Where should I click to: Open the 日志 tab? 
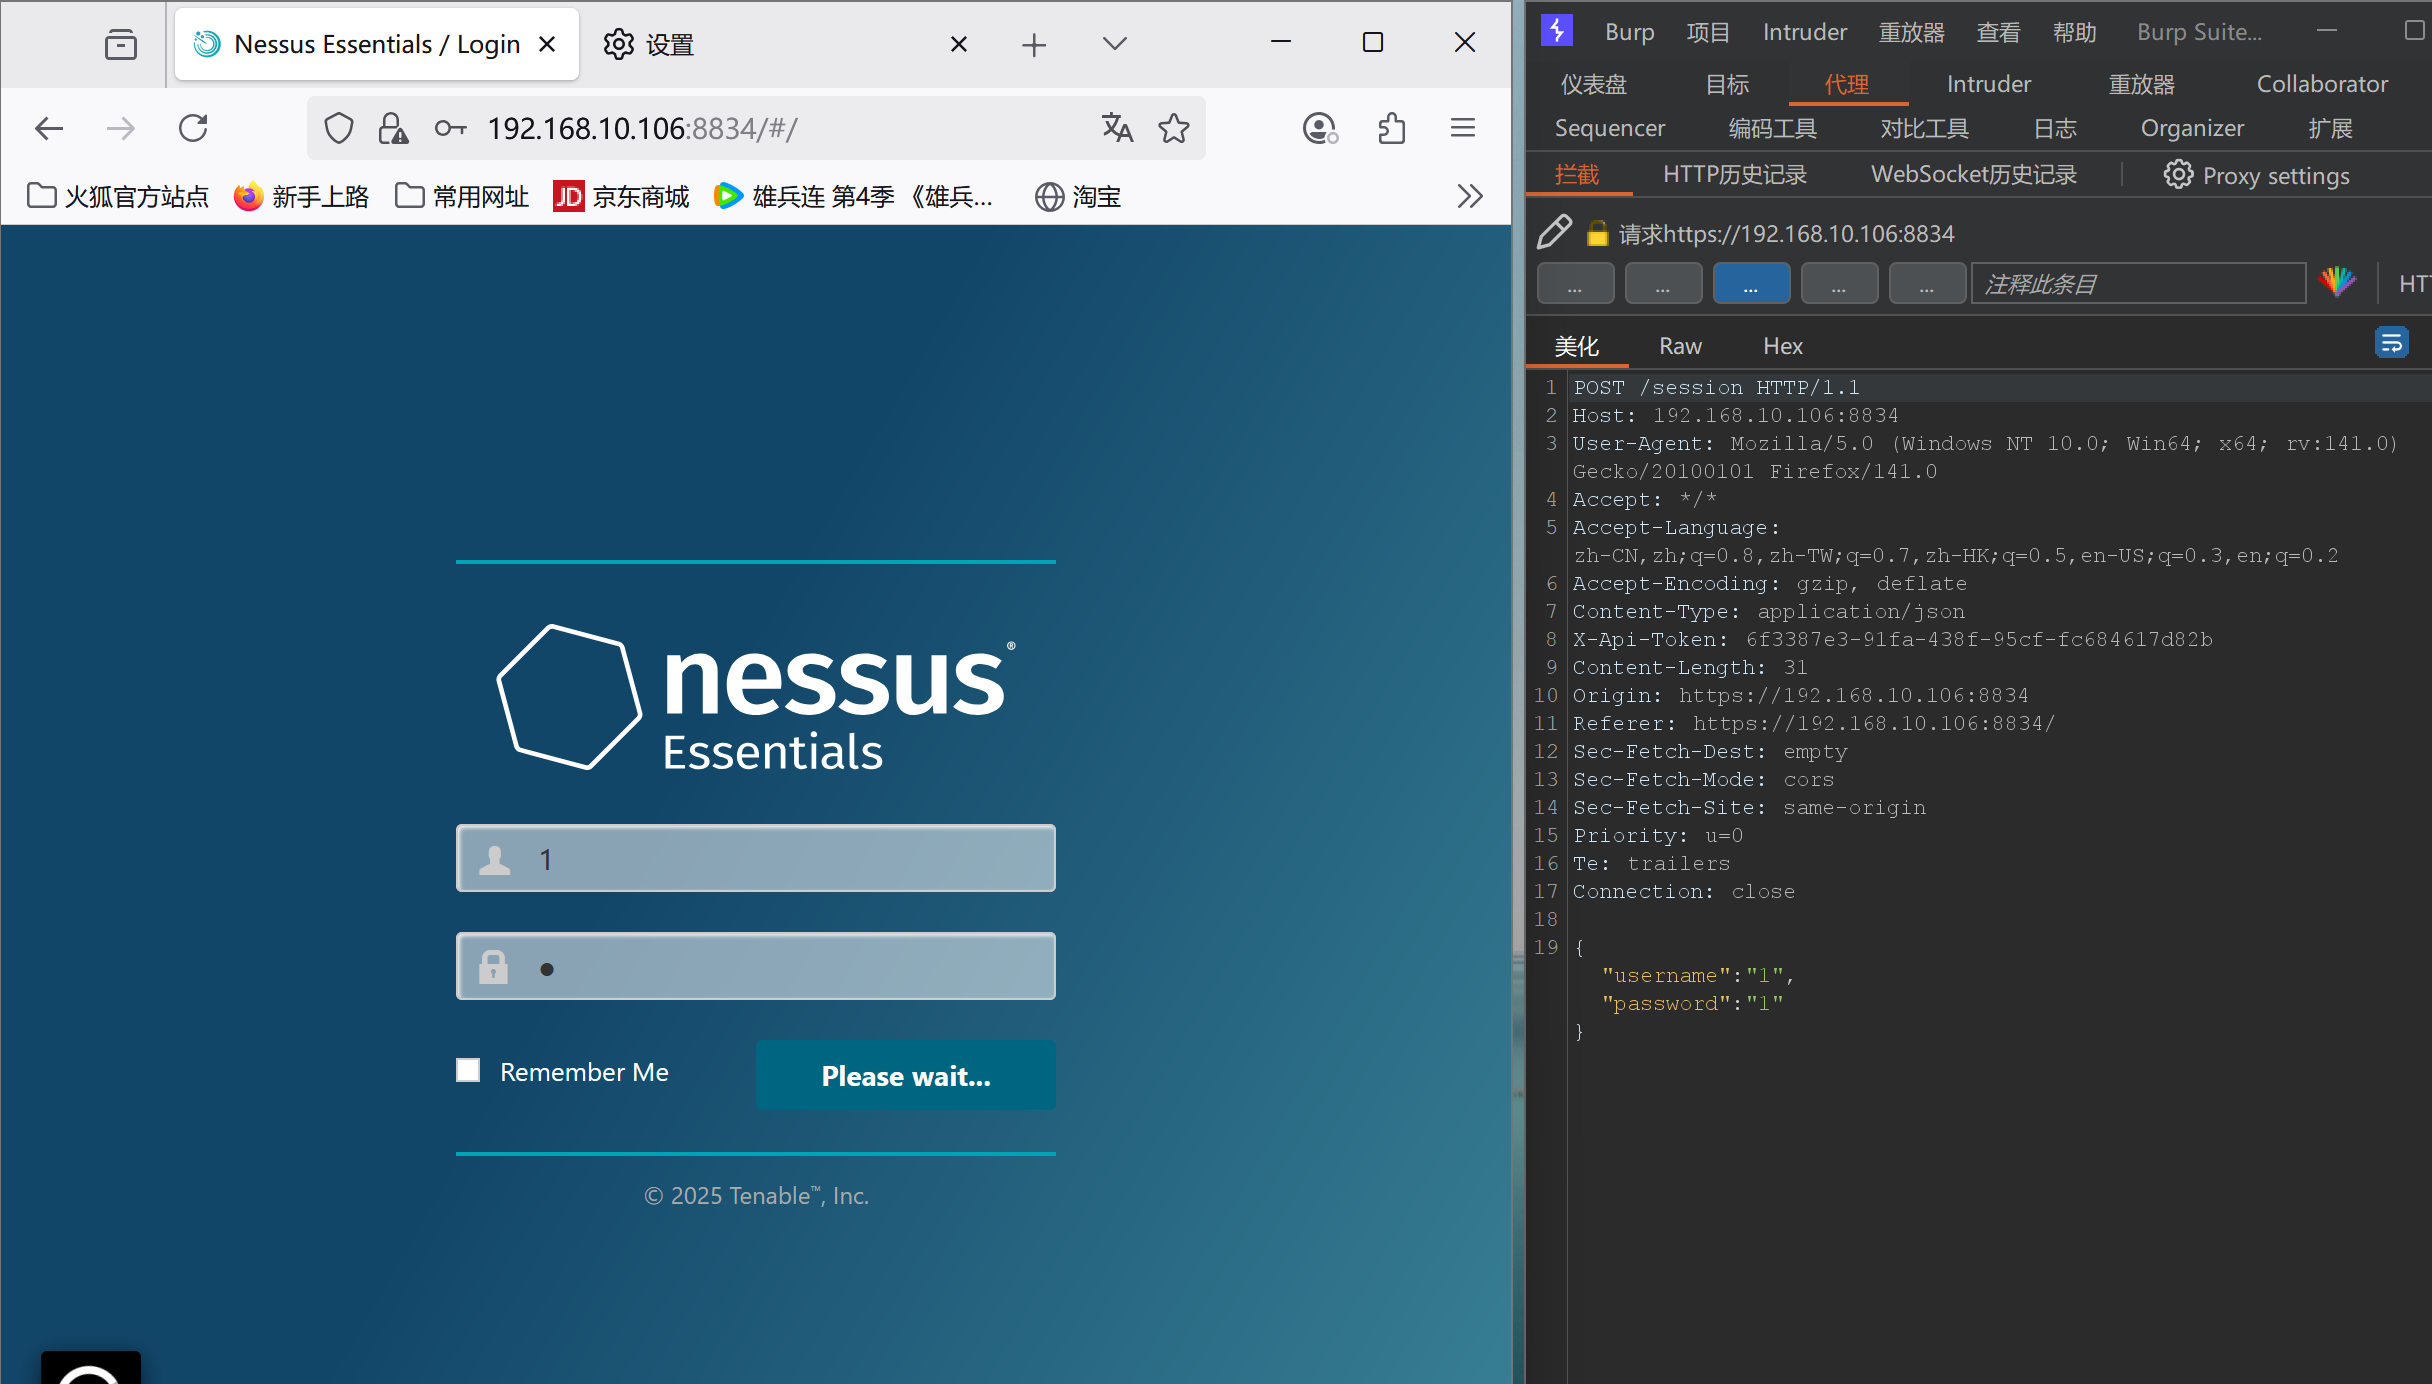(2054, 128)
